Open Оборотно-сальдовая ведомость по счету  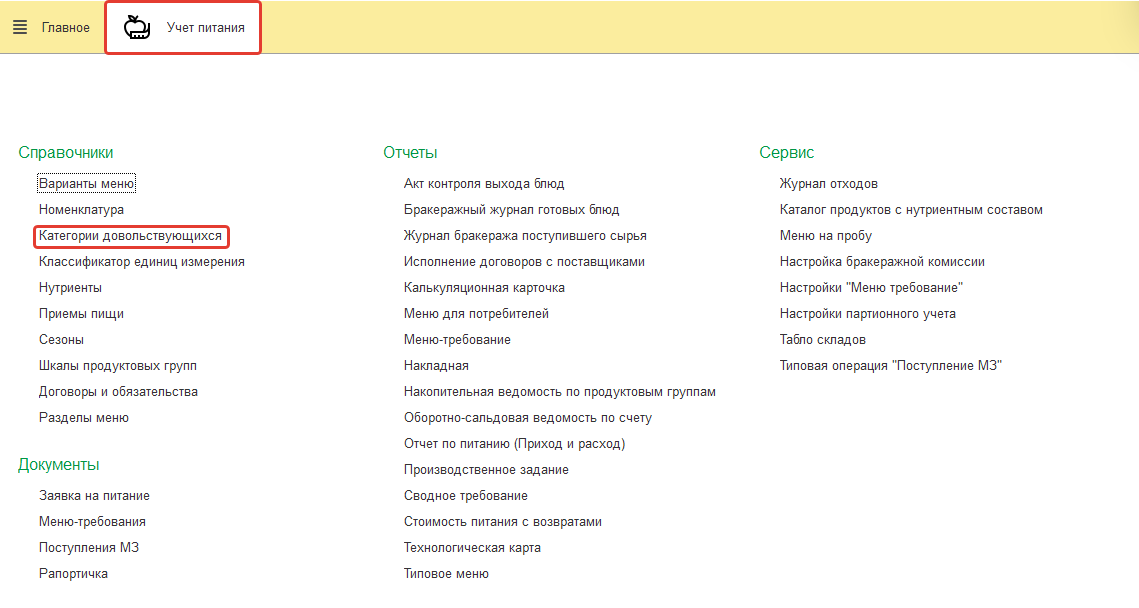coord(527,418)
